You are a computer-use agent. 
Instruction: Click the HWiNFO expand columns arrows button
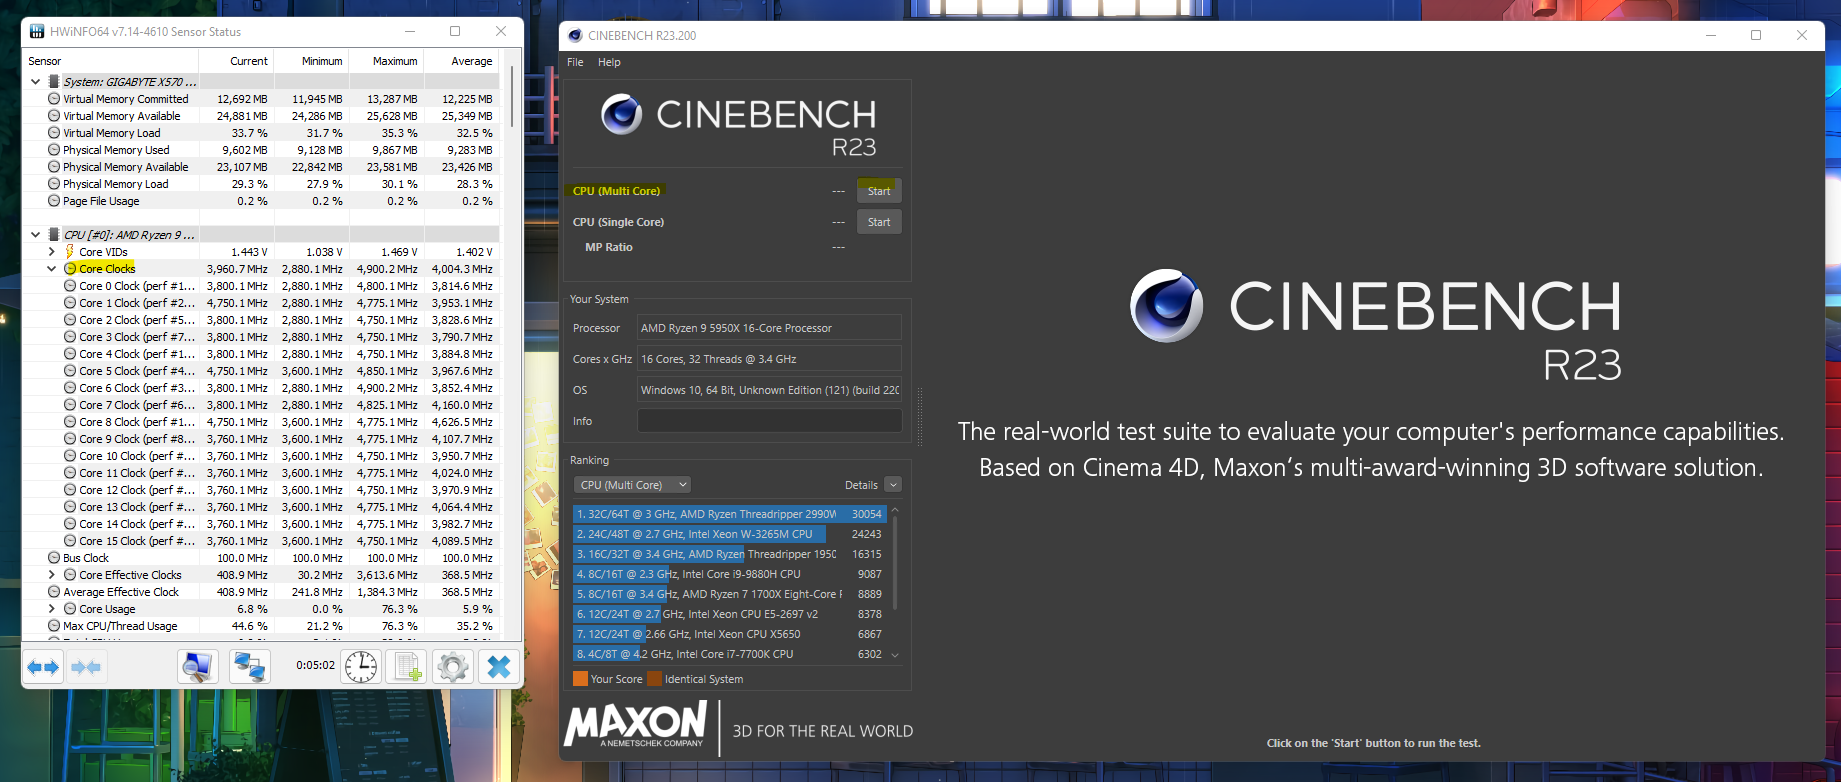[43, 667]
